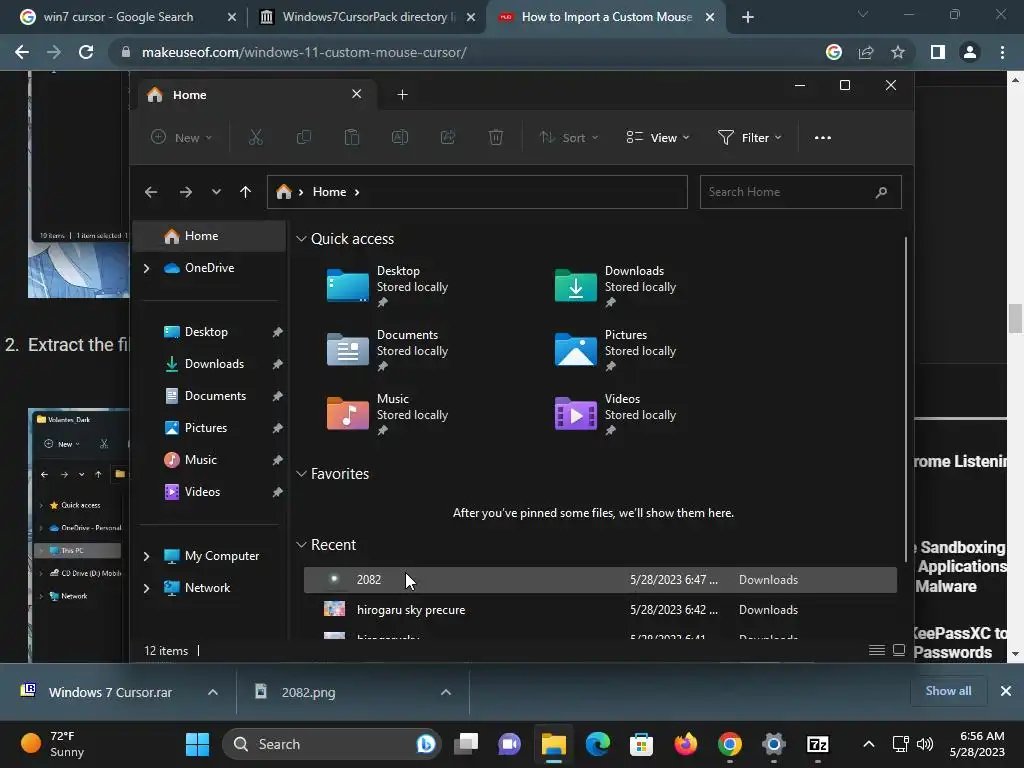Collapse the Quick access section

point(301,239)
